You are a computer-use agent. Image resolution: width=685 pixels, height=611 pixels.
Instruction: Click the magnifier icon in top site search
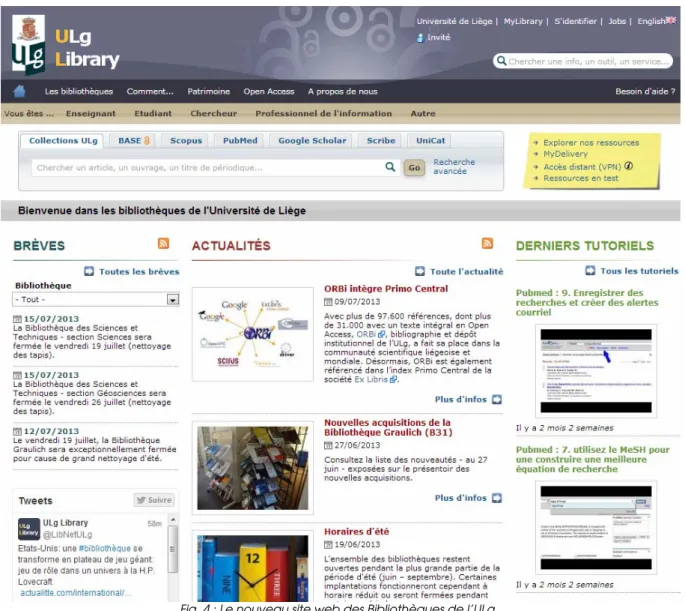[502, 61]
